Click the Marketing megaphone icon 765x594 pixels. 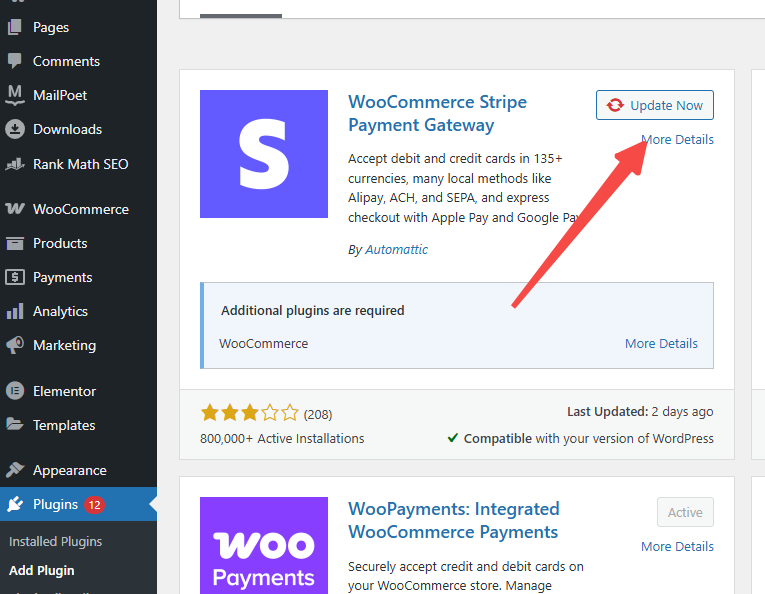tap(15, 345)
